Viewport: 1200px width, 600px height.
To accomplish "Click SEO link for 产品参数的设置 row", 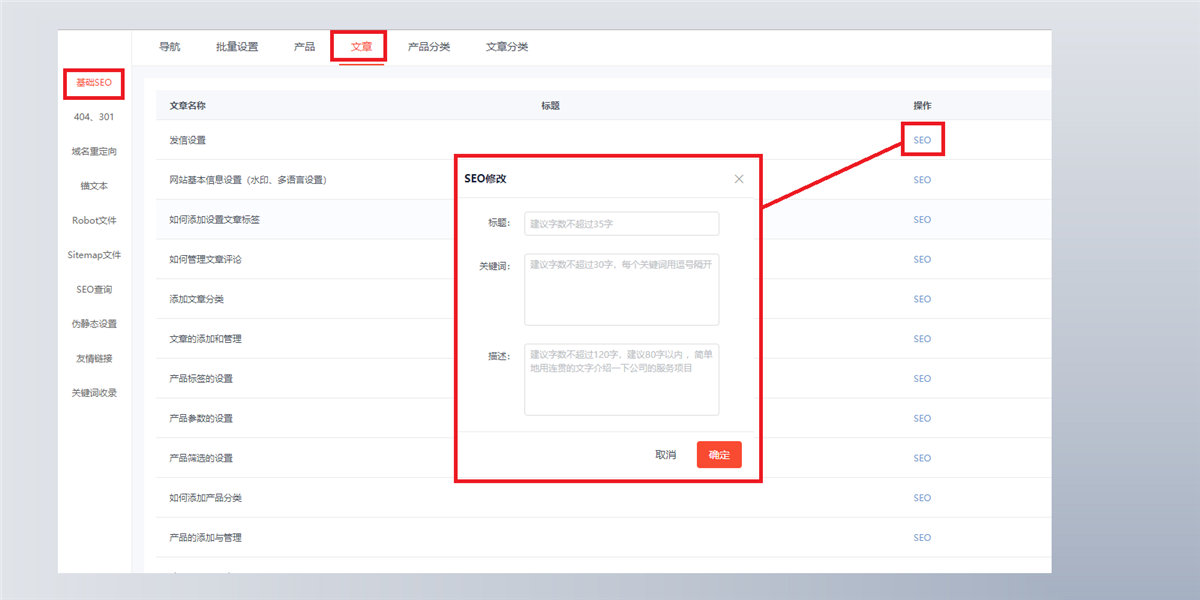I will 922,418.
